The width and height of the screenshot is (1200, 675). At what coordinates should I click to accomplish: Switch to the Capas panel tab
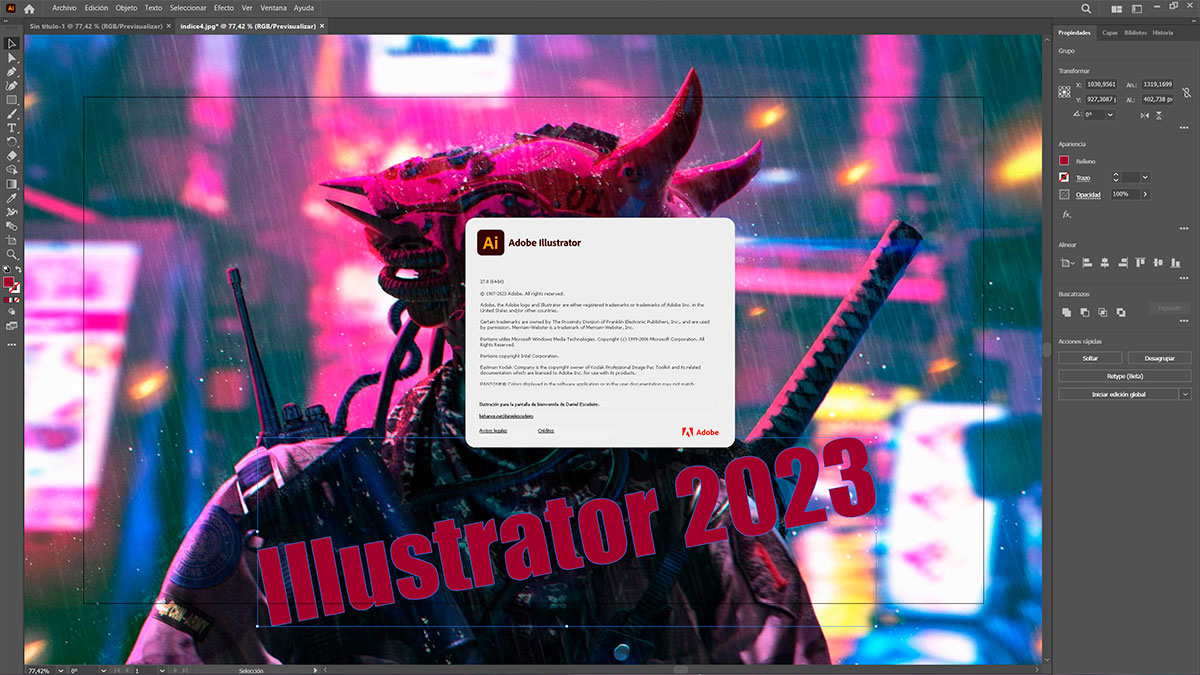point(1110,33)
